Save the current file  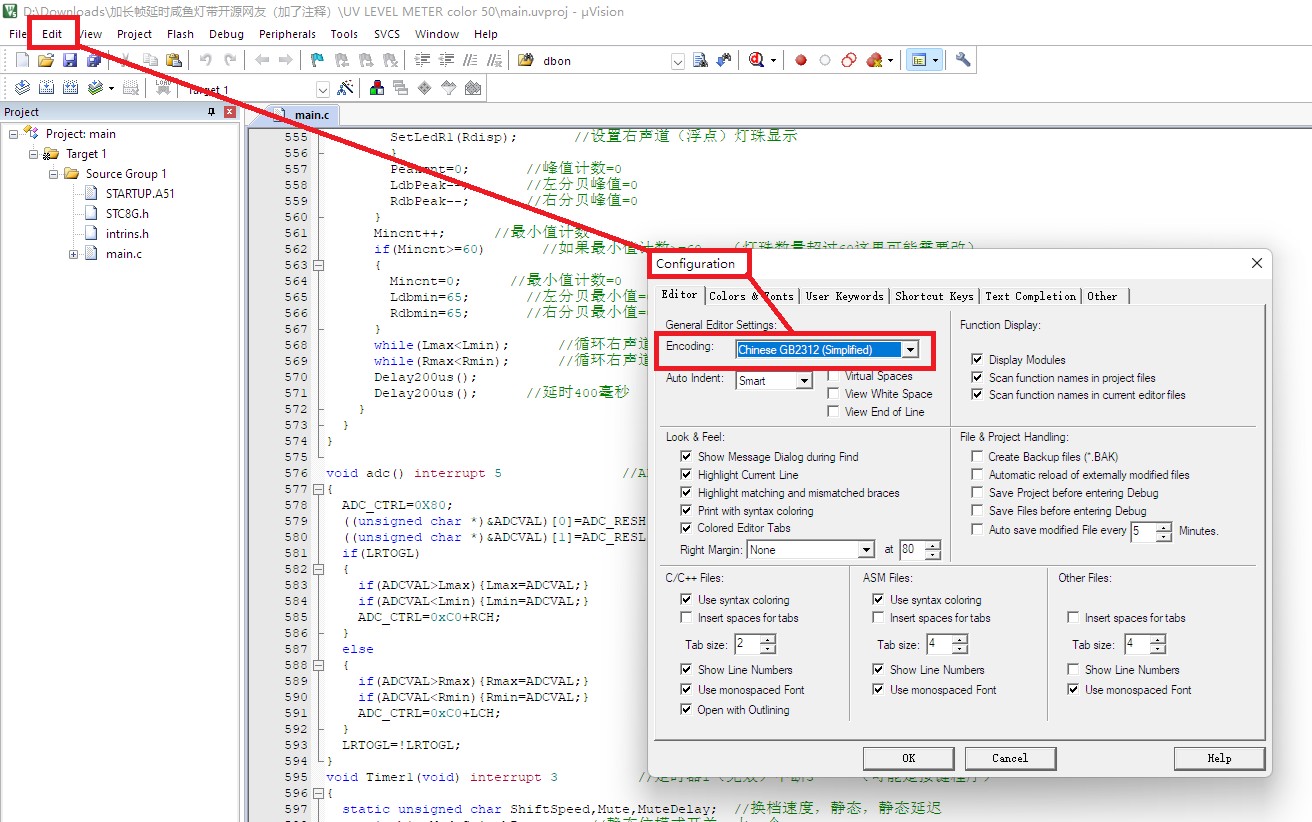tap(70, 60)
